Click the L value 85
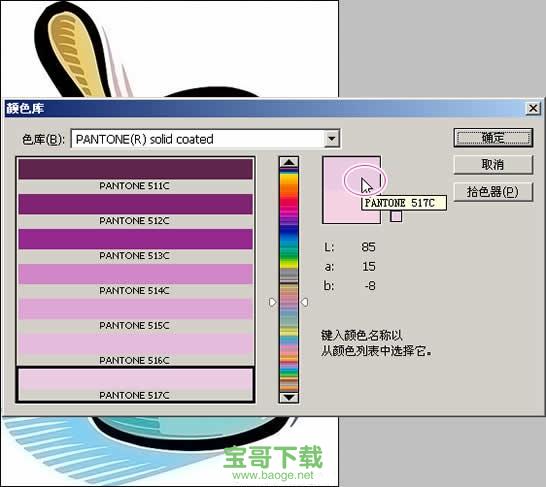This screenshot has width=546, height=487. pyautogui.click(x=368, y=247)
